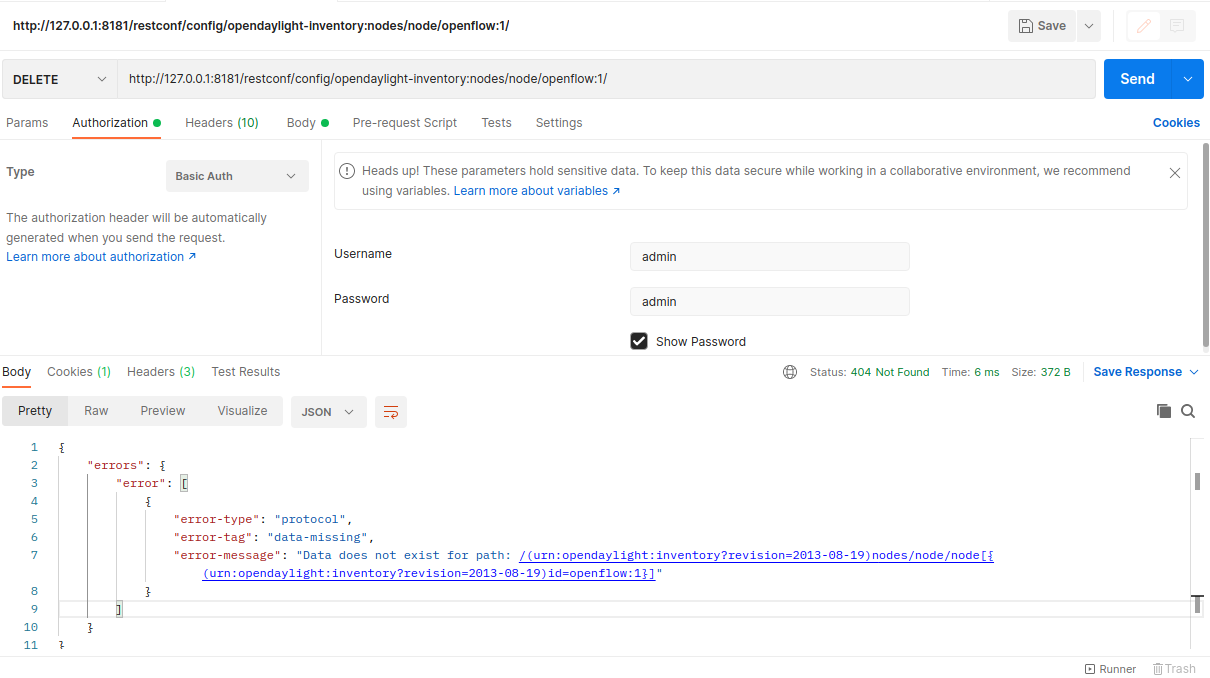This screenshot has height=678, width=1210.
Task: Click the word wrap icon
Action: click(391, 412)
